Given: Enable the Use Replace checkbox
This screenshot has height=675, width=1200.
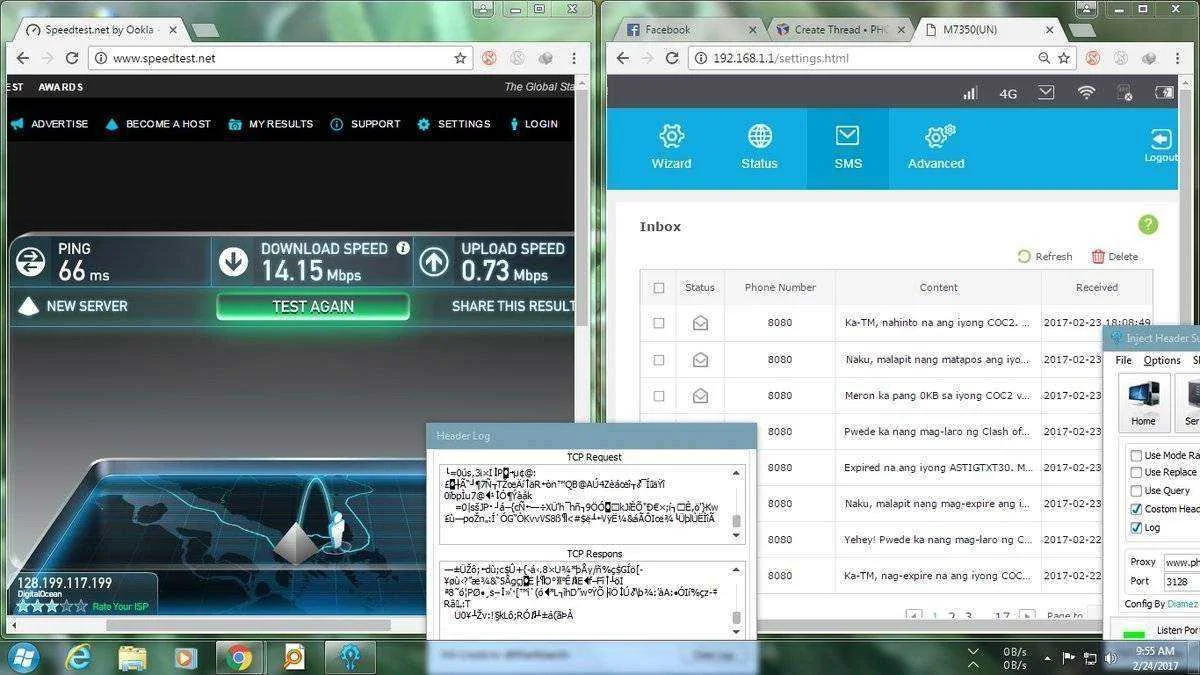Looking at the screenshot, I should [1136, 472].
